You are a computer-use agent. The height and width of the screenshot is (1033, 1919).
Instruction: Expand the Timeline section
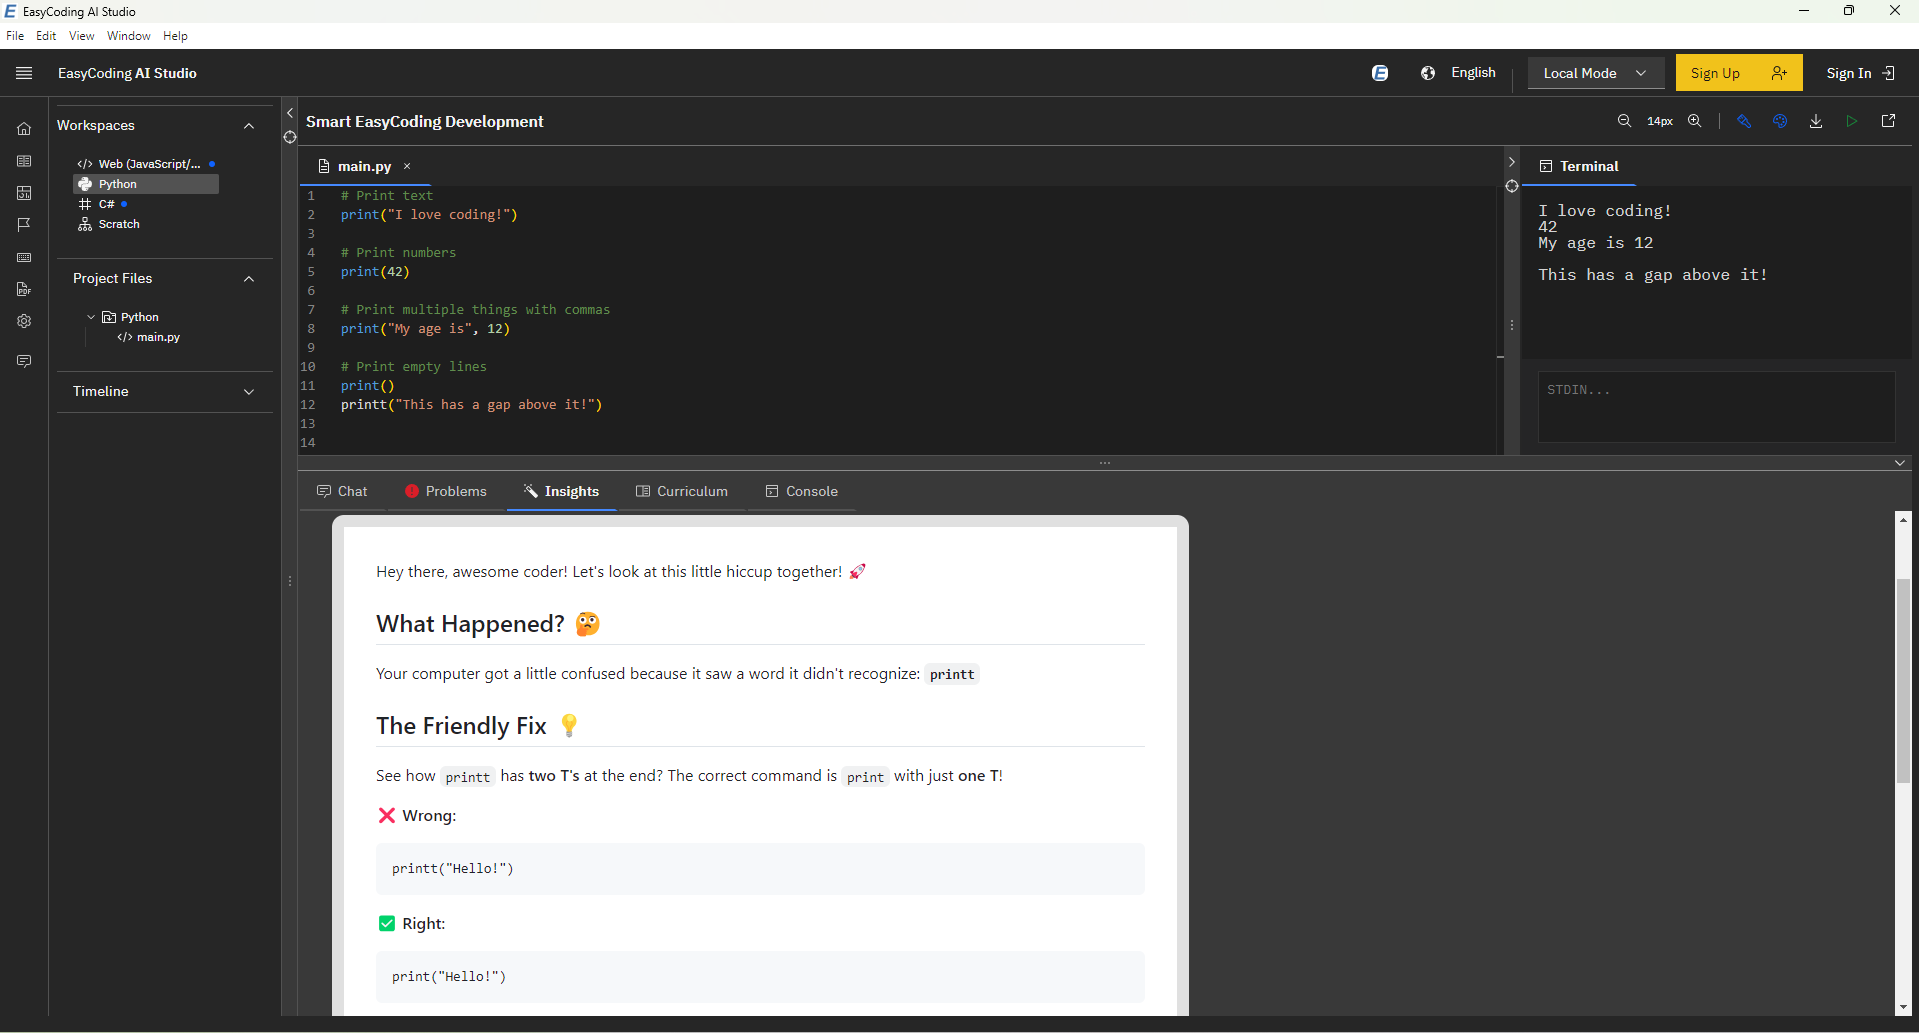click(249, 392)
